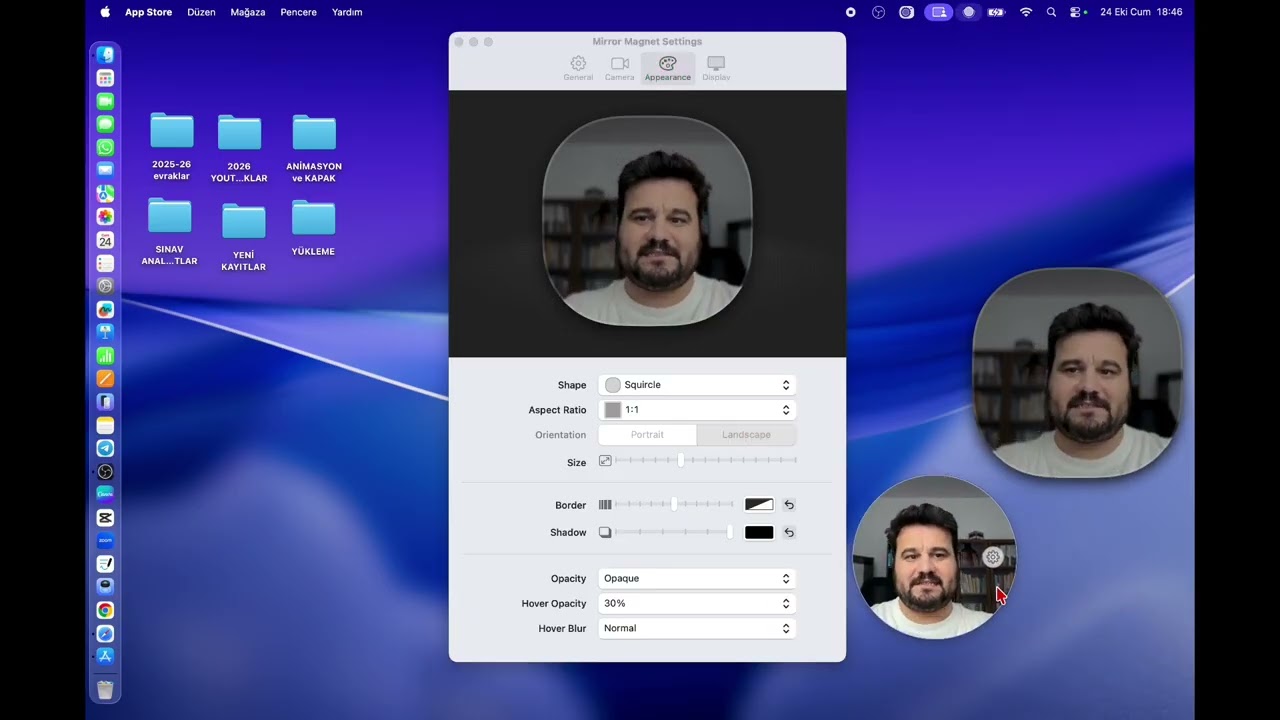This screenshot has height=720, width=1280.
Task: Expand the Aspect Ratio 1:1 dropdown
Action: 698,410
